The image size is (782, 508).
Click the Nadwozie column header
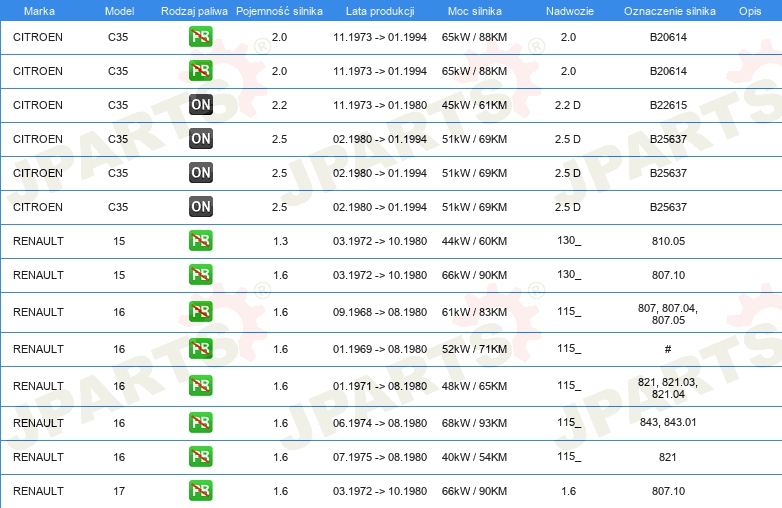pyautogui.click(x=570, y=11)
